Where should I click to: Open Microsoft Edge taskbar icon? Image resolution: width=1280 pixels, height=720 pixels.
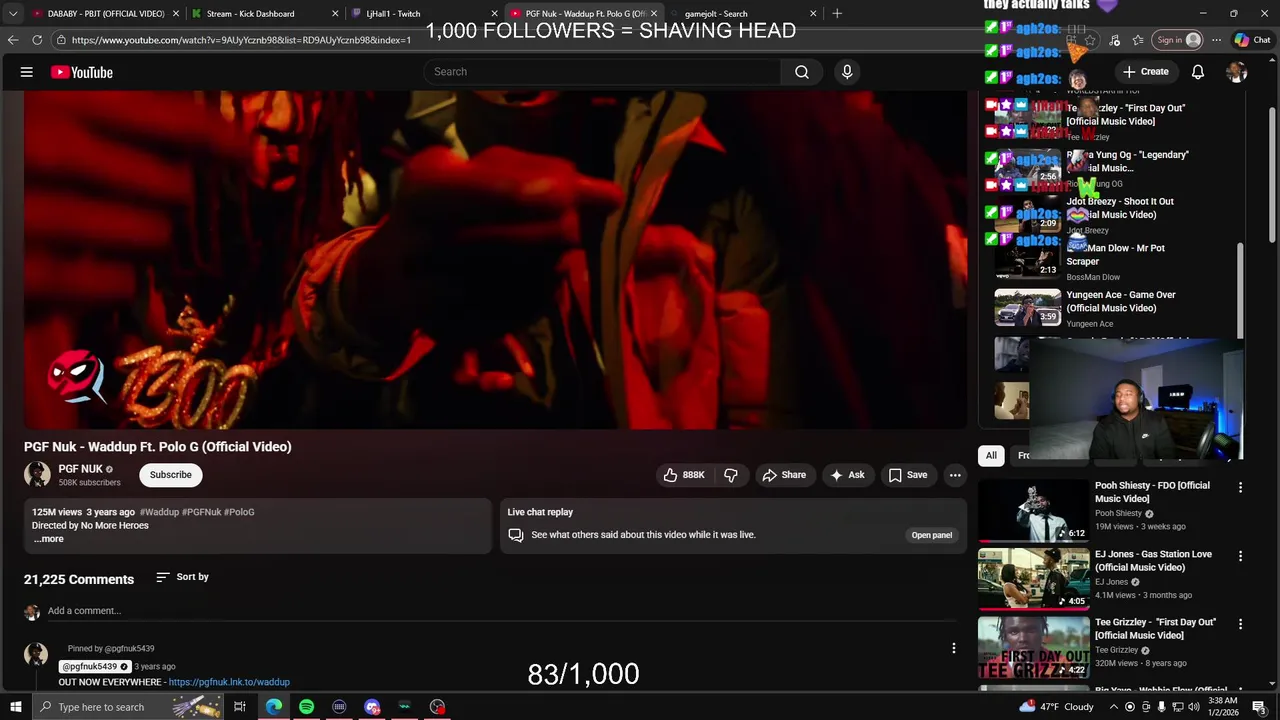273,707
